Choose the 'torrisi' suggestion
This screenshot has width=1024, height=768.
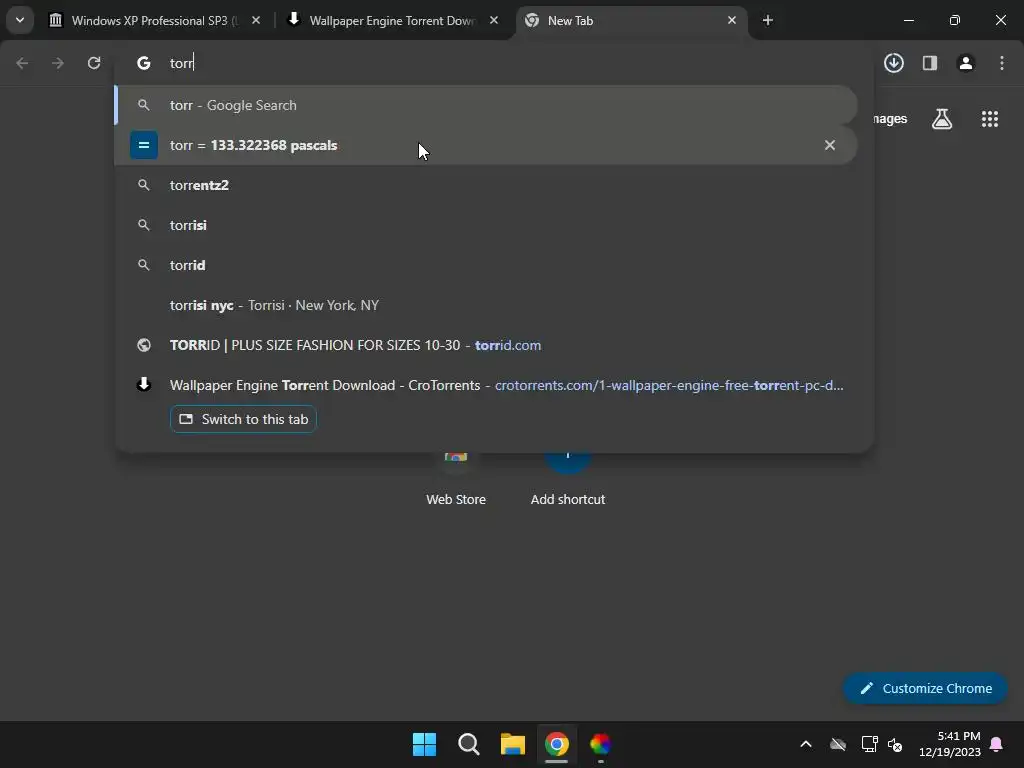[486, 225]
